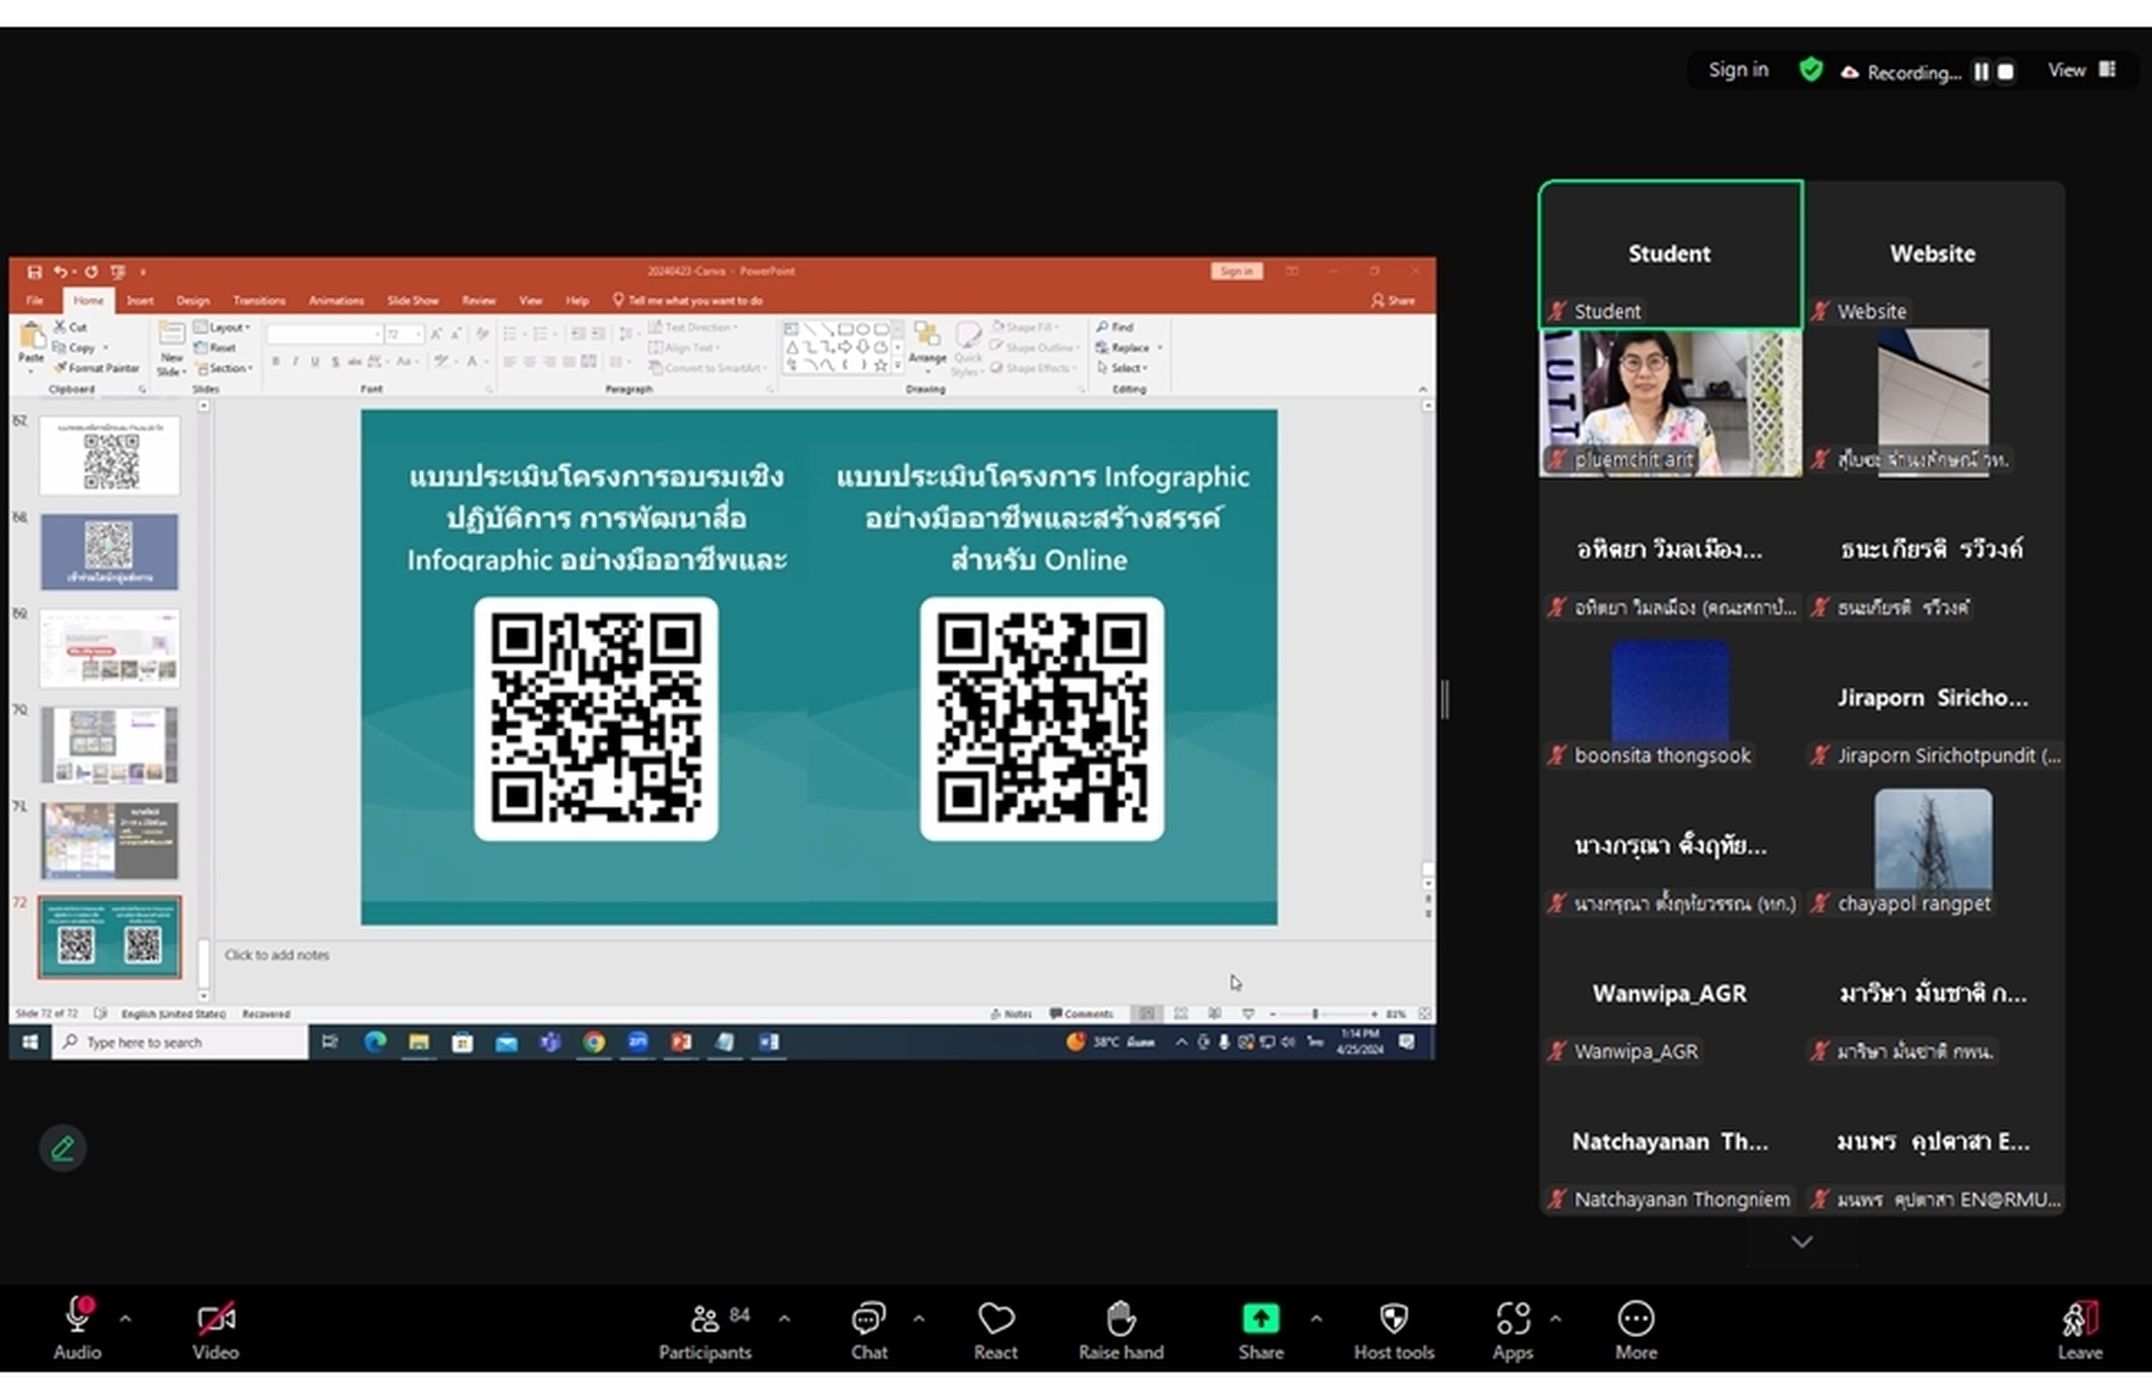
Task: Open Host tools shield icon
Action: click(1393, 1319)
